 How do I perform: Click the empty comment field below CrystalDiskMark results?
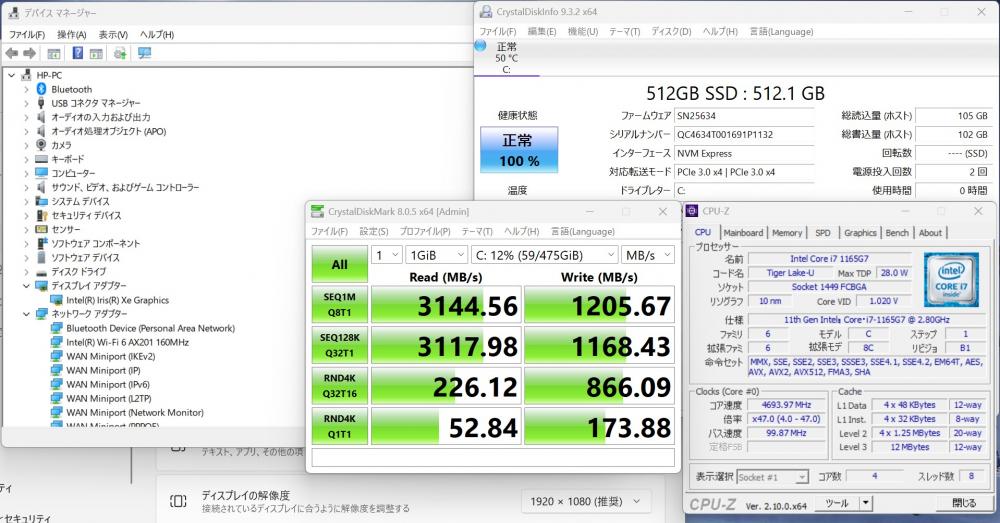click(492, 457)
